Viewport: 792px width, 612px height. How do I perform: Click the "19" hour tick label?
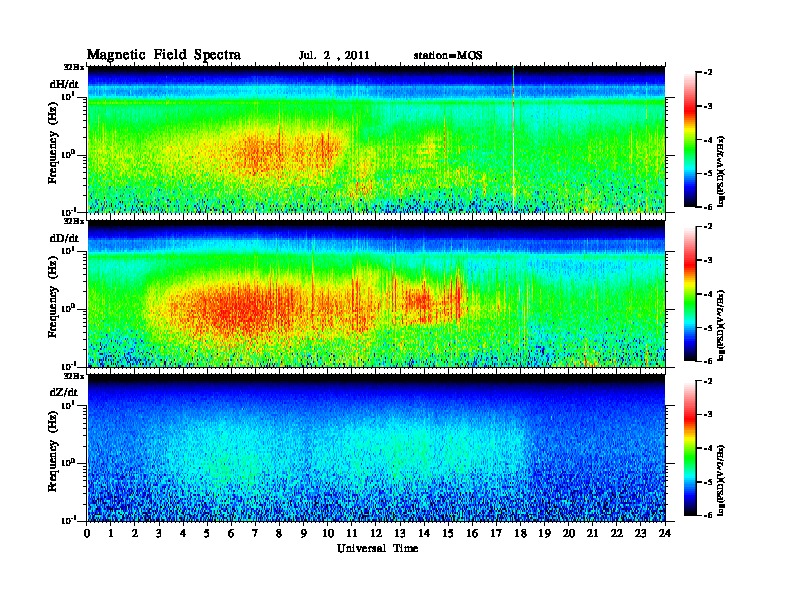tap(544, 533)
